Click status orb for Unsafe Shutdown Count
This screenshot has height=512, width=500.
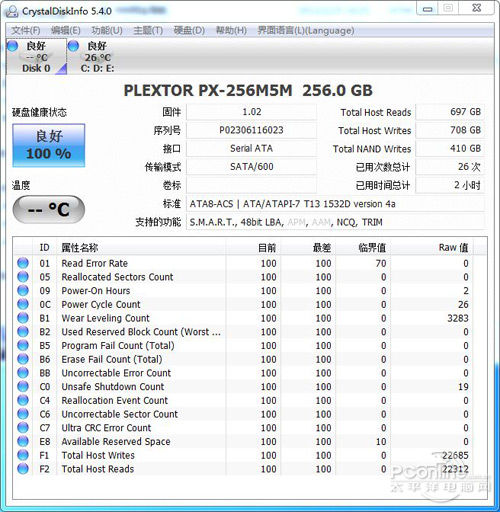[x=23, y=386]
